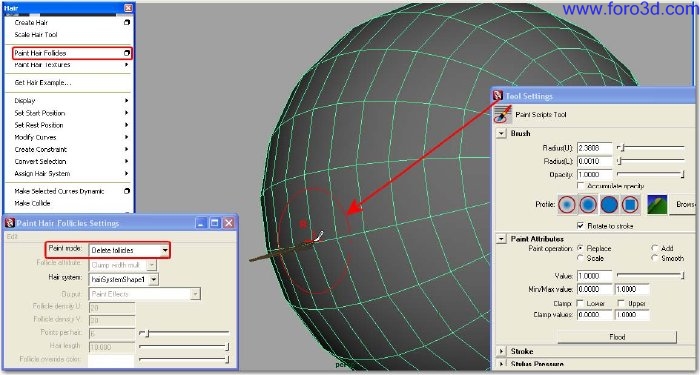Choose the soft brush profile
This screenshot has height=375, width=700.
pos(588,204)
